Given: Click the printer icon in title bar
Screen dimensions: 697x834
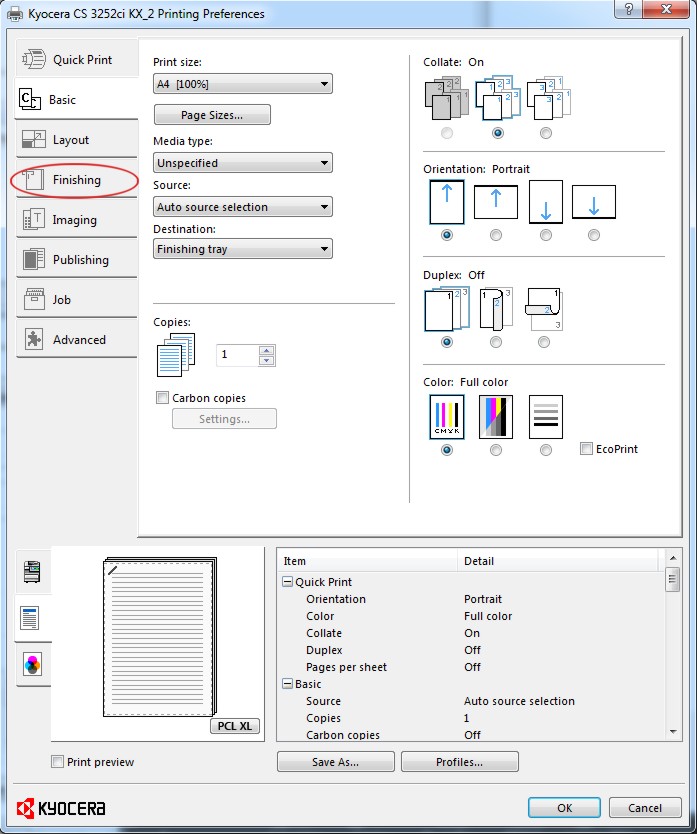Looking at the screenshot, I should click(15, 14).
